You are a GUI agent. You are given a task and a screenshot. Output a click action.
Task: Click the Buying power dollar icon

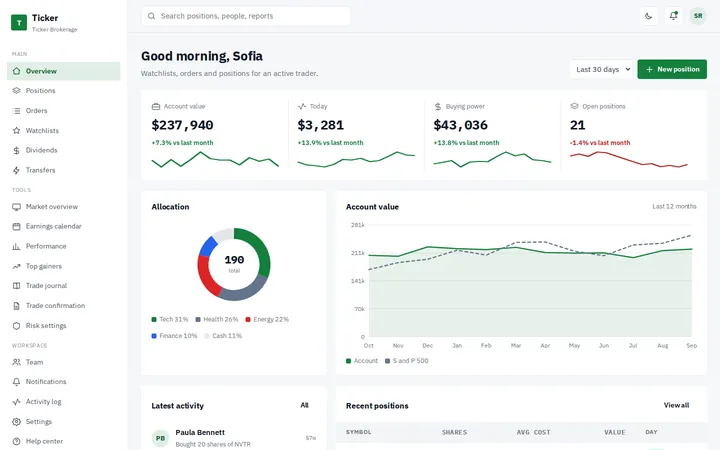click(438, 107)
